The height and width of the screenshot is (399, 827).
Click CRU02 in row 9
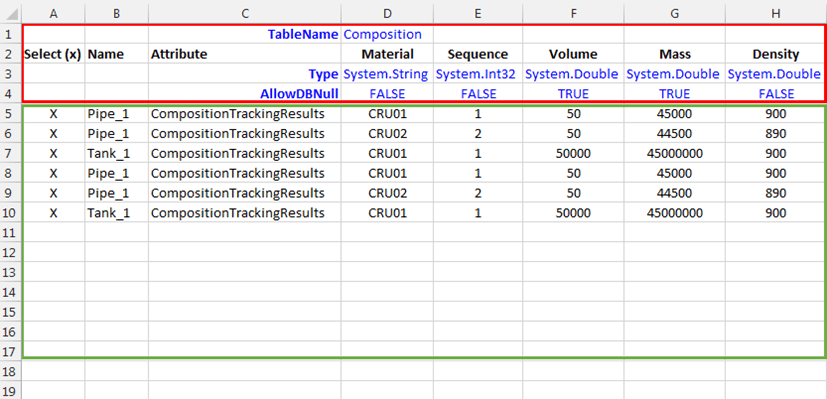tap(388, 193)
